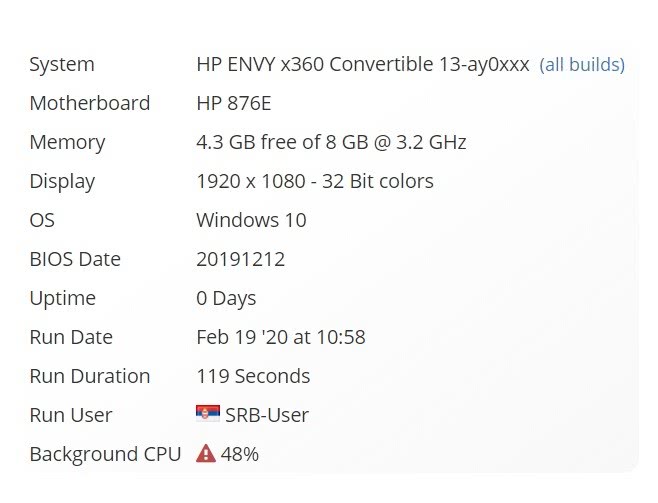Screen dimensions: 658x503
Task: Select the 0 Days uptime value
Action: 226,298
